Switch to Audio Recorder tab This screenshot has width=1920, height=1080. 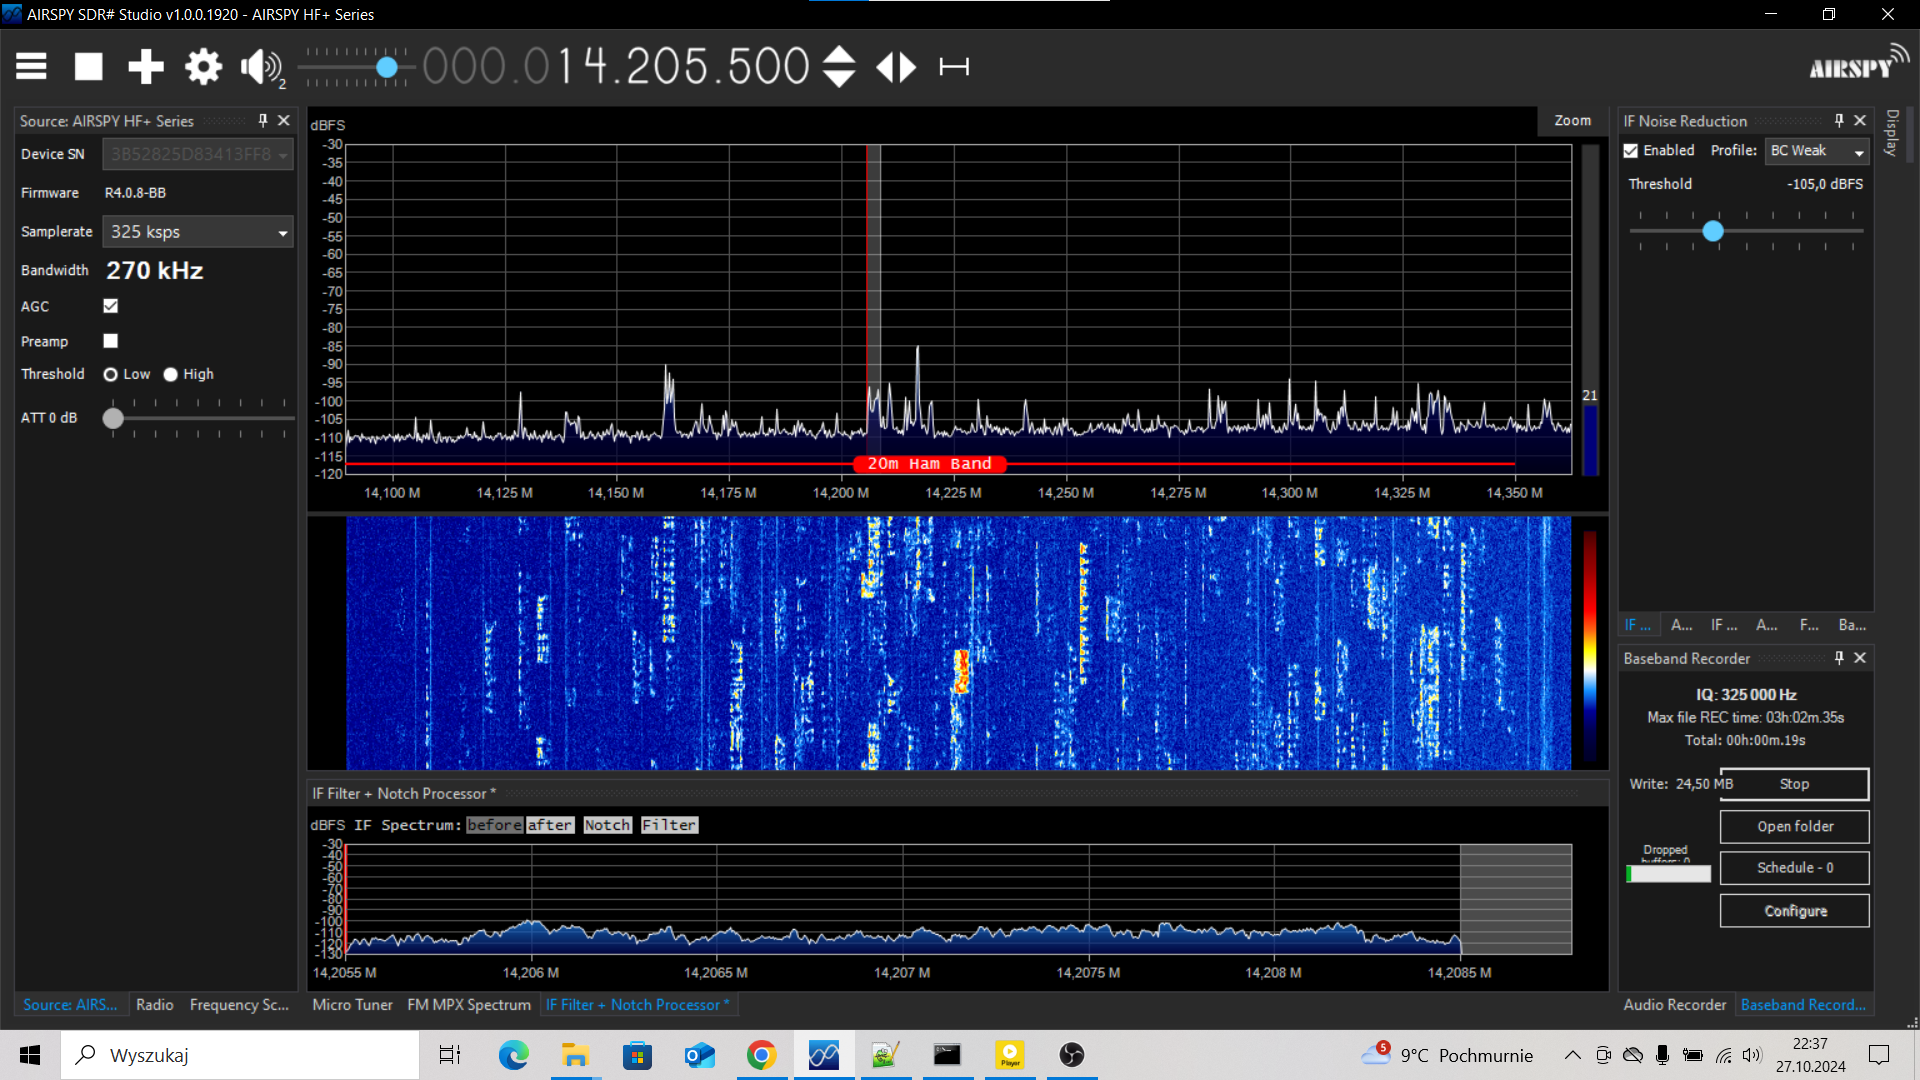(1675, 1005)
